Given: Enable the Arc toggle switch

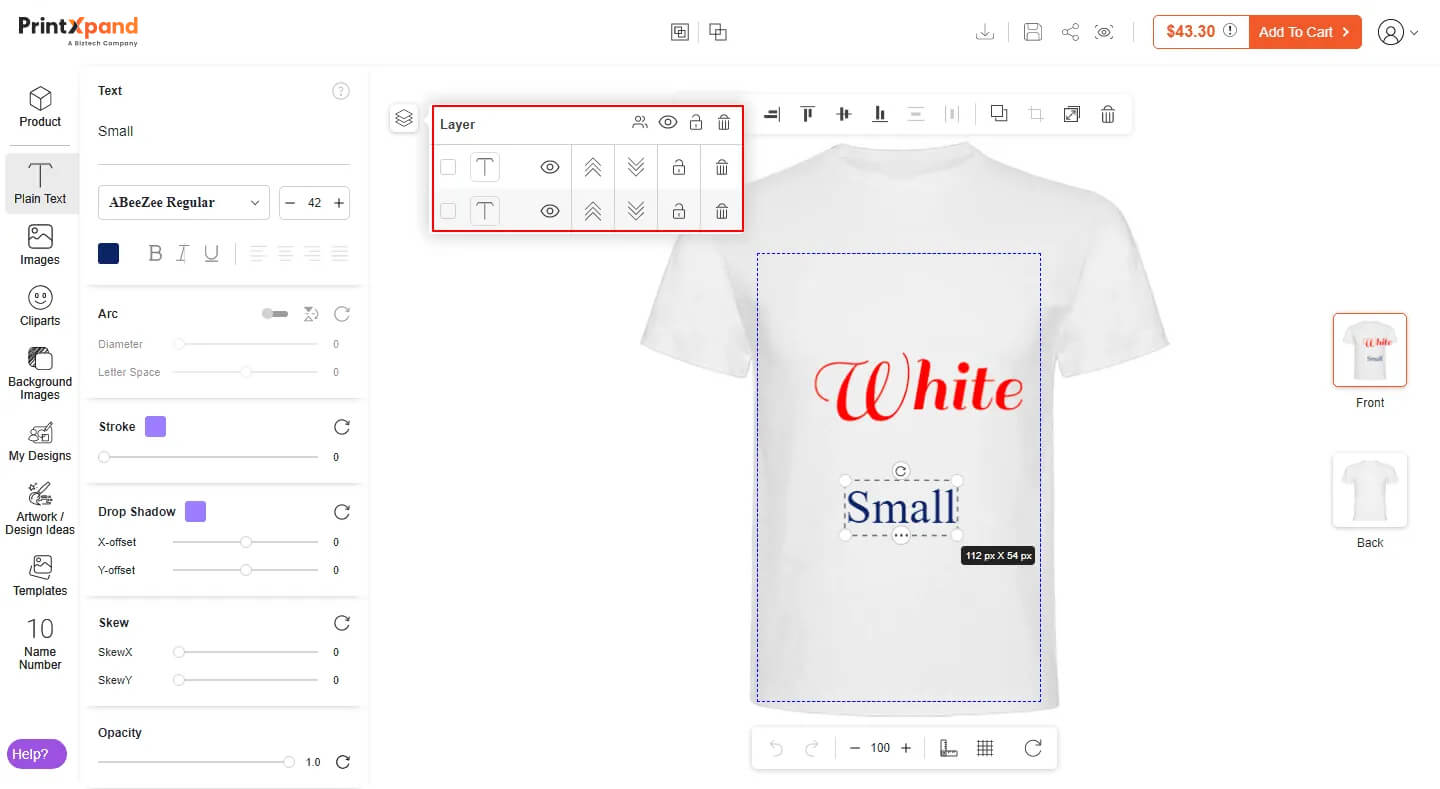Looking at the screenshot, I should (274, 314).
